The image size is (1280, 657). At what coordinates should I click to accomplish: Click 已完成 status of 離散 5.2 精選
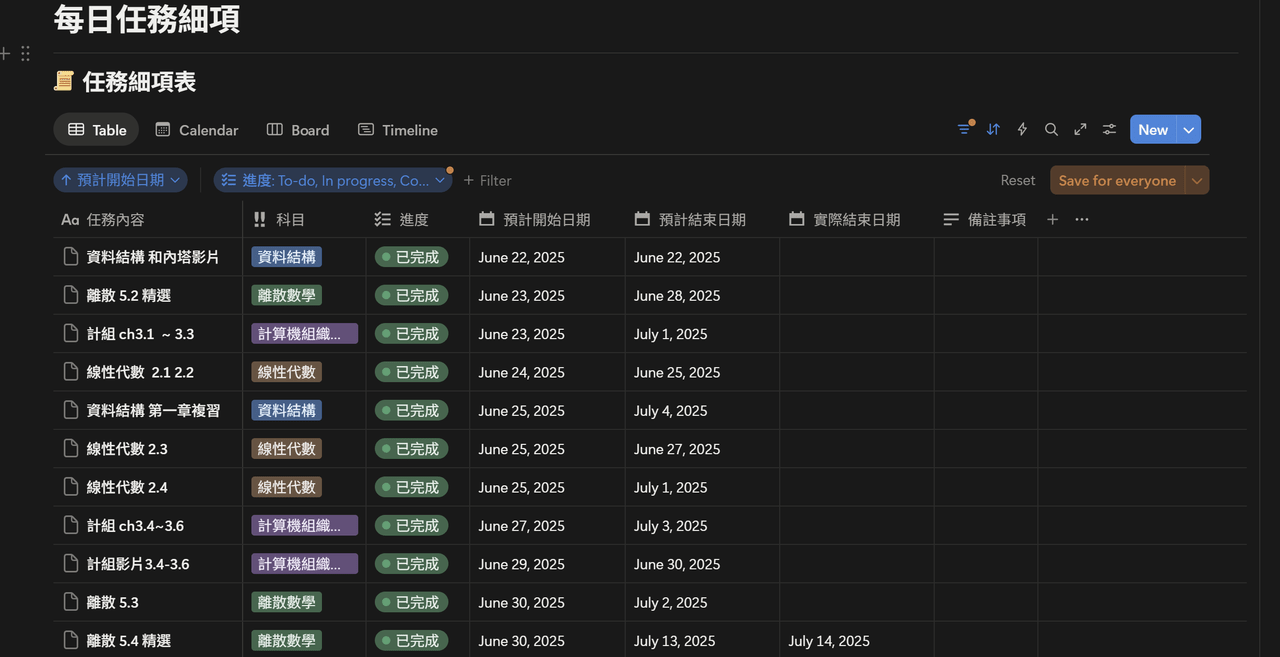coord(411,295)
